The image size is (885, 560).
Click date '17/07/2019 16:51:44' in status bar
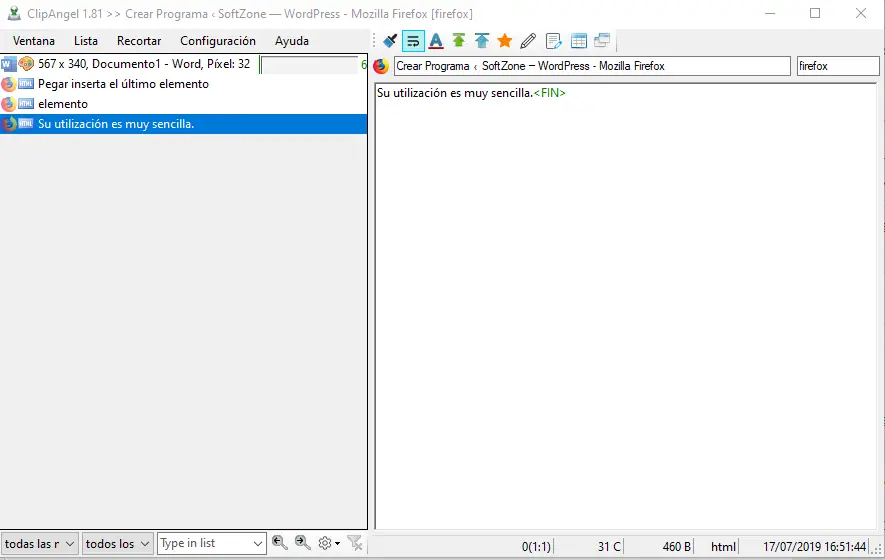tap(814, 546)
